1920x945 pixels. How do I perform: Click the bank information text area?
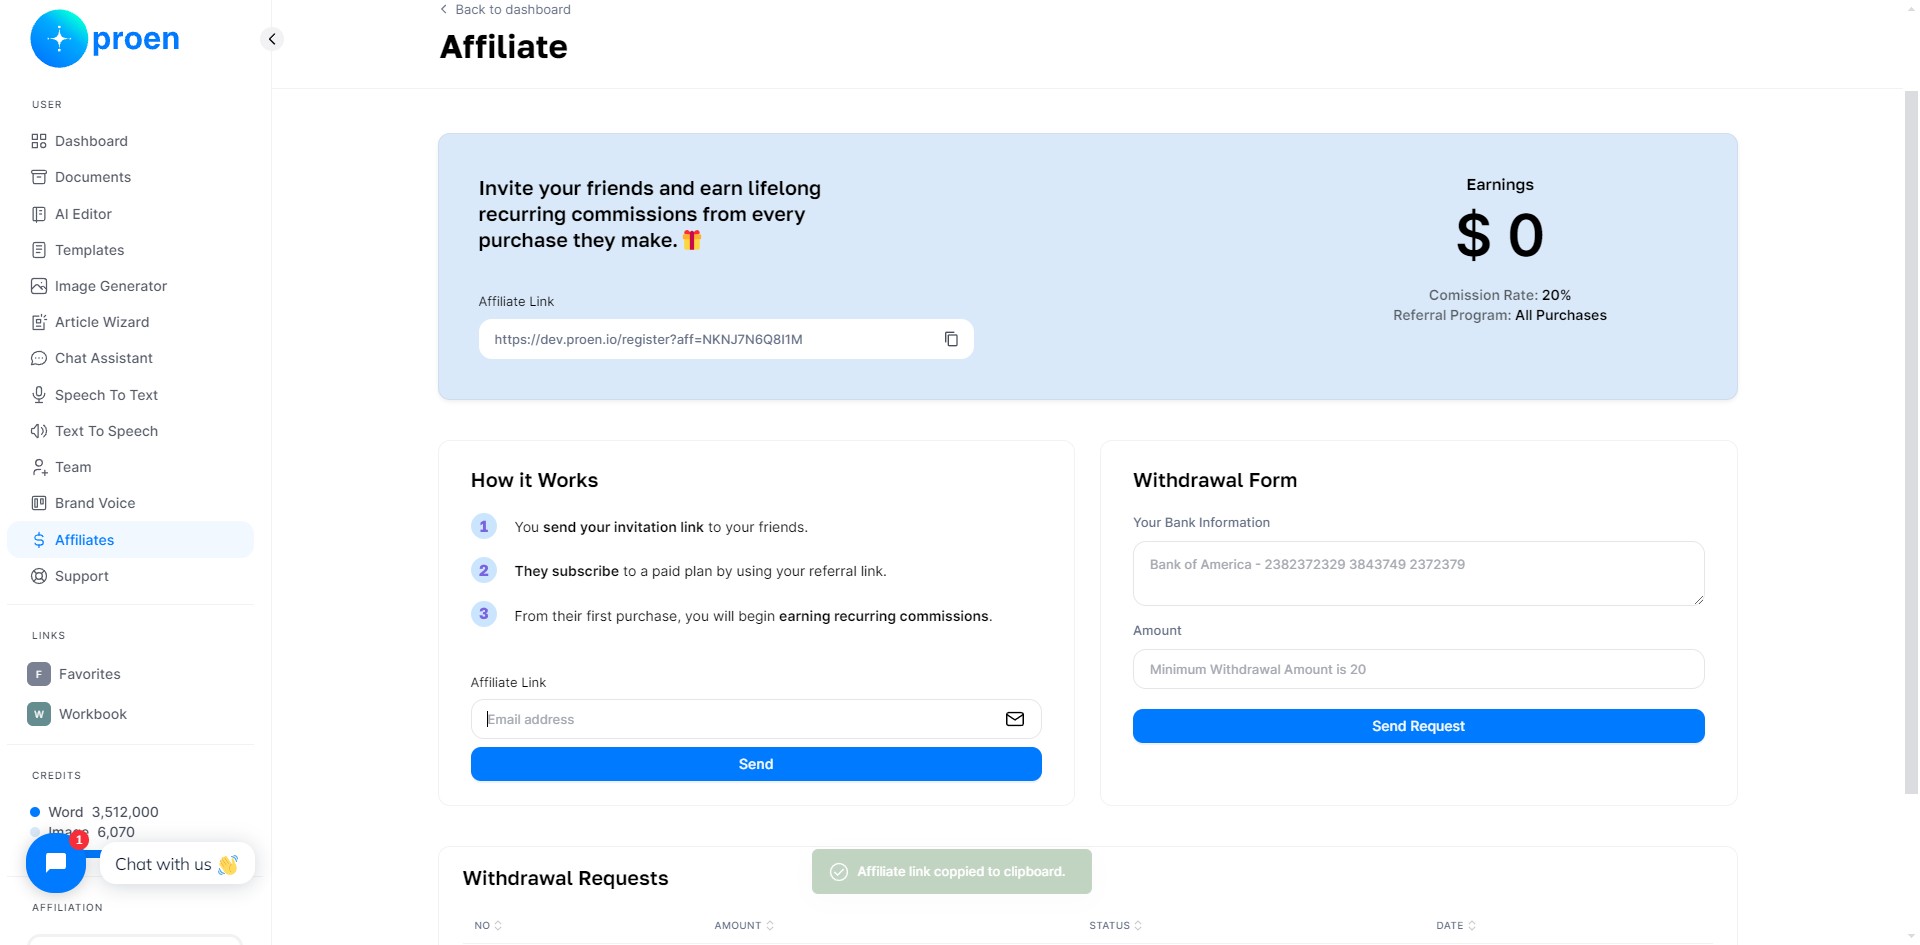pos(1418,573)
